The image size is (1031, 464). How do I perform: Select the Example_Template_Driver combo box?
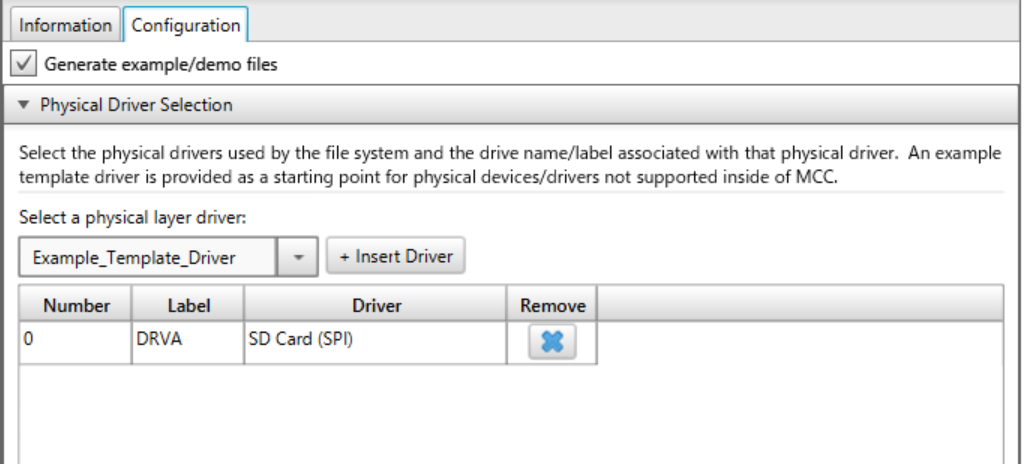pyautogui.click(x=168, y=257)
